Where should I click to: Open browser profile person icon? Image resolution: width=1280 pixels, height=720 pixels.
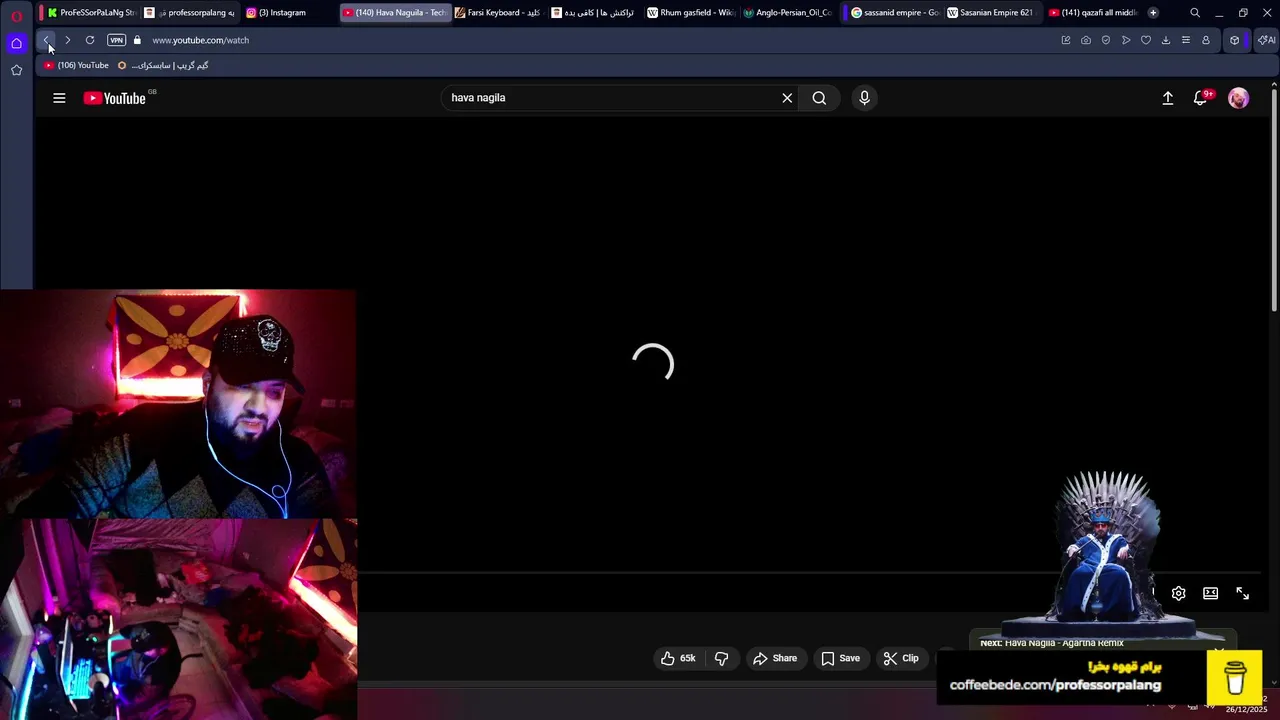click(1206, 40)
